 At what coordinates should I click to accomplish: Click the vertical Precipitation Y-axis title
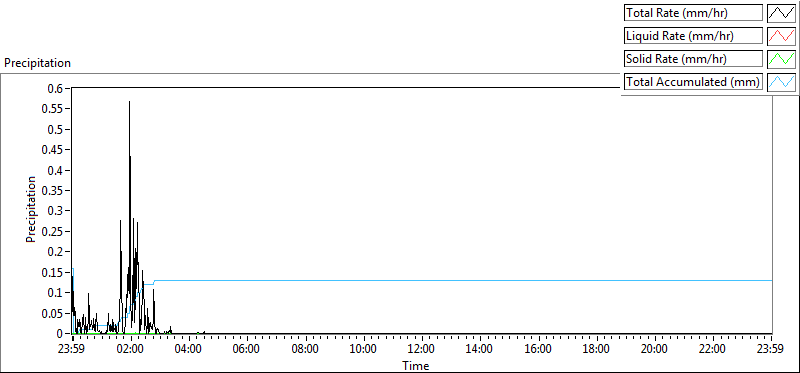(32, 209)
